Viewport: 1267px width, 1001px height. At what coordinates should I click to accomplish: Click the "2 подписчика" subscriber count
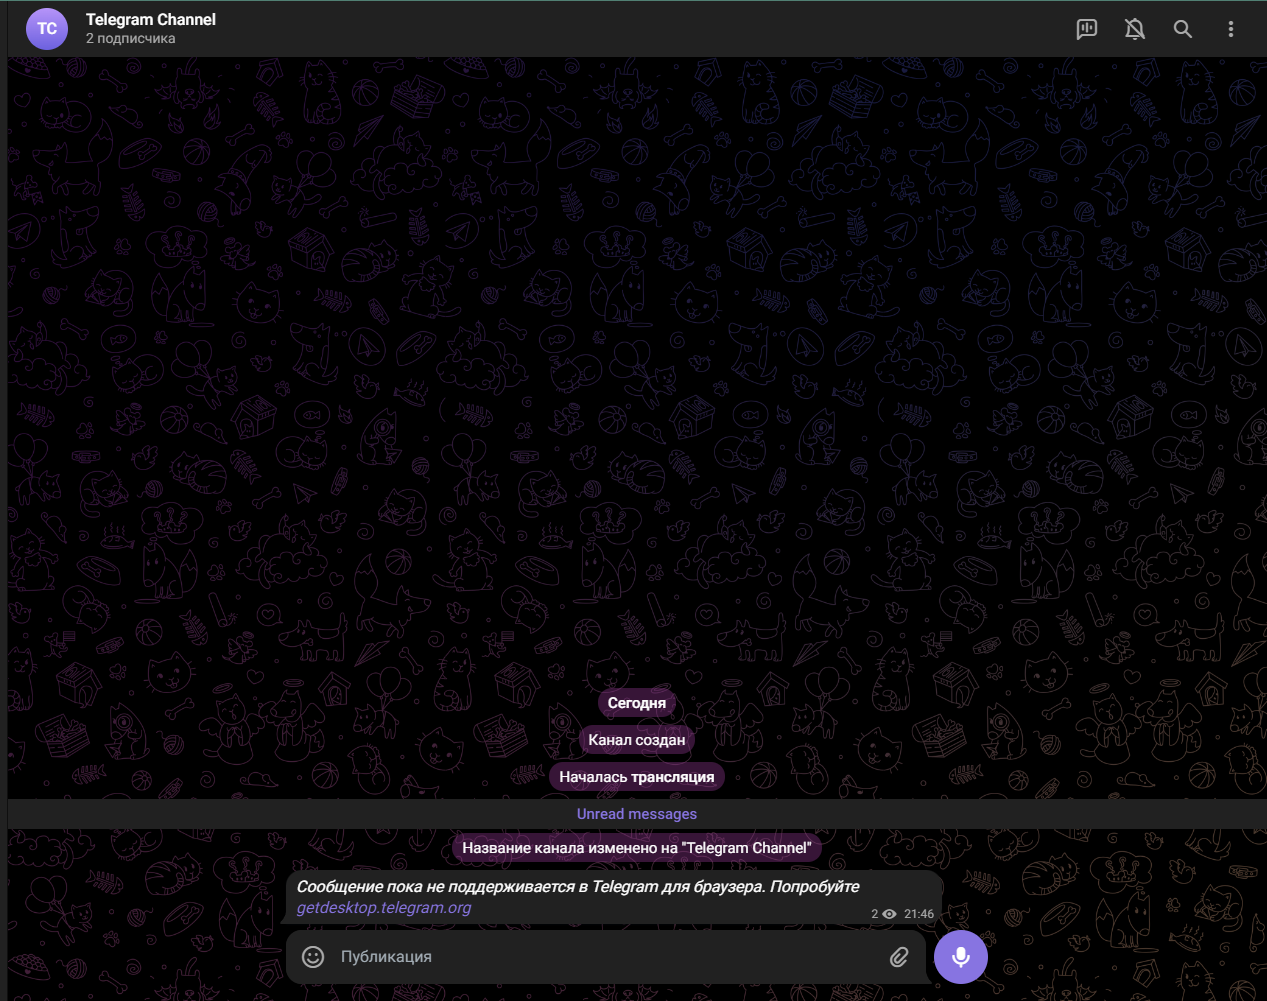point(130,39)
